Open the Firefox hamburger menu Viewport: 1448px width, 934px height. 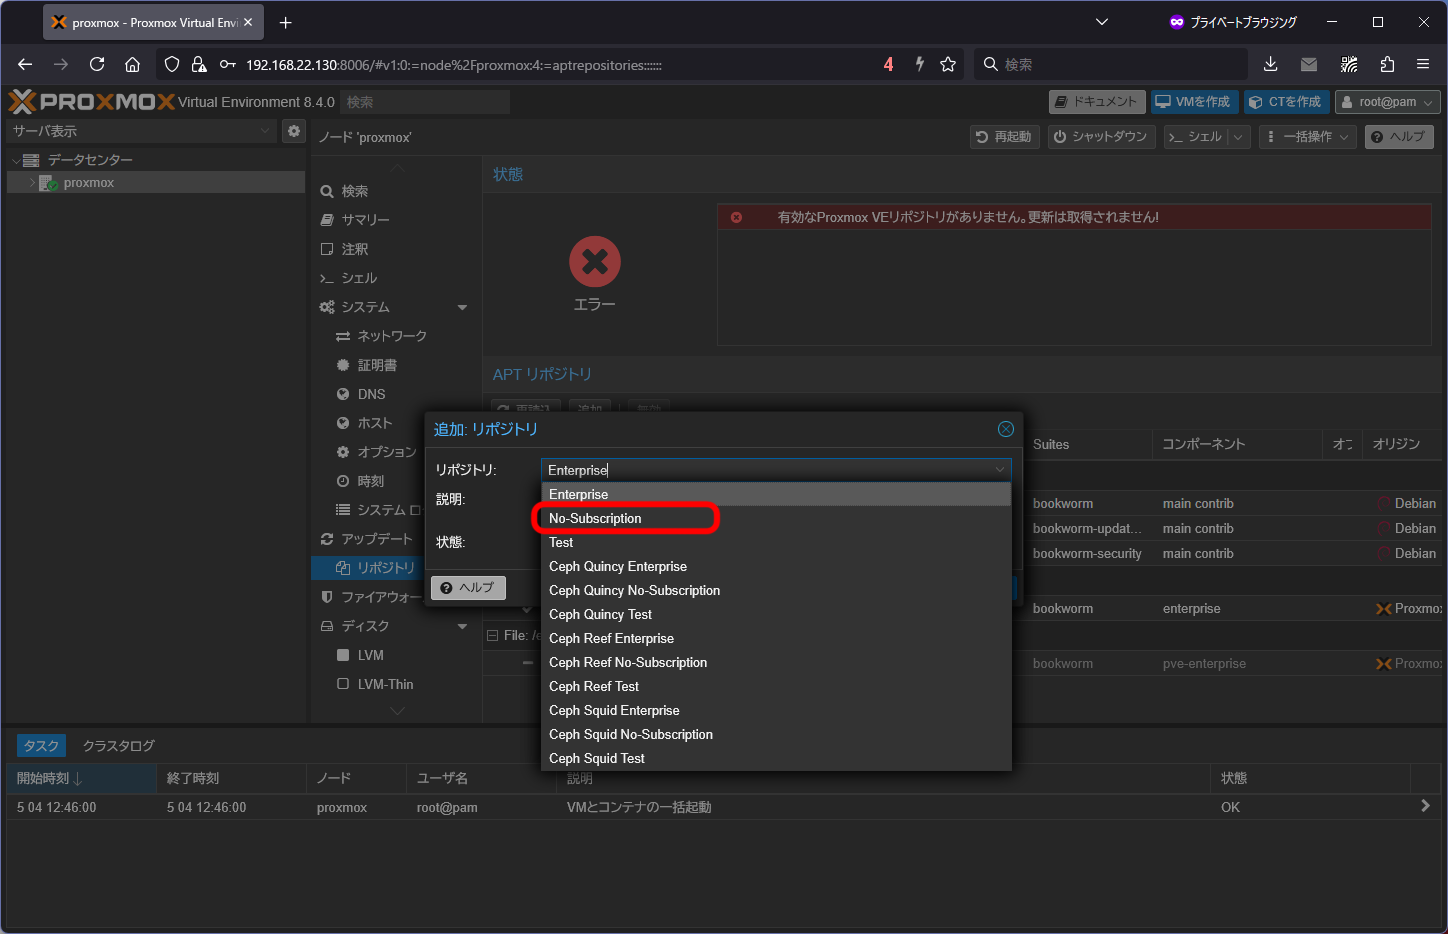(x=1423, y=64)
